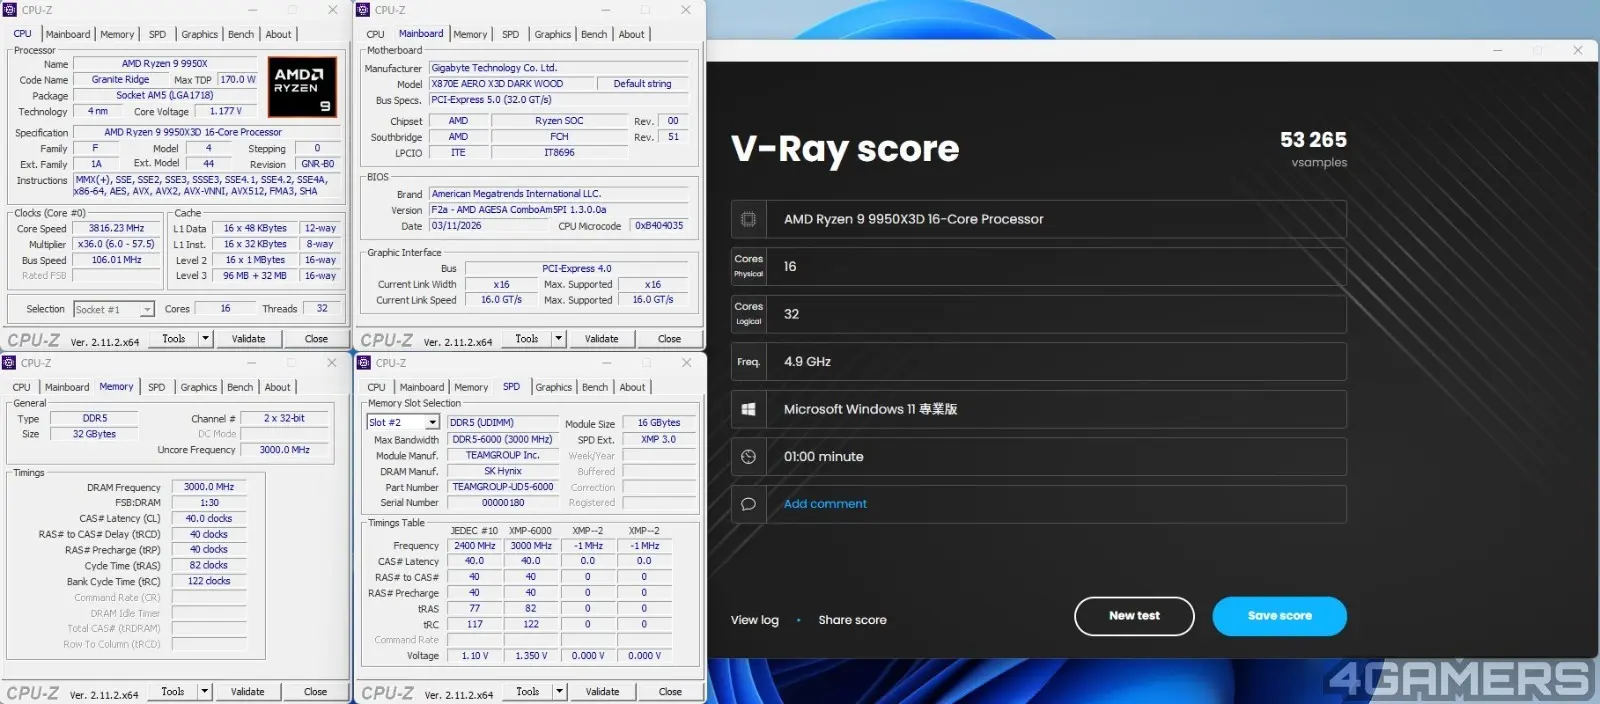
Task: Click the Multiplier value x36.0
Action: click(x=116, y=244)
